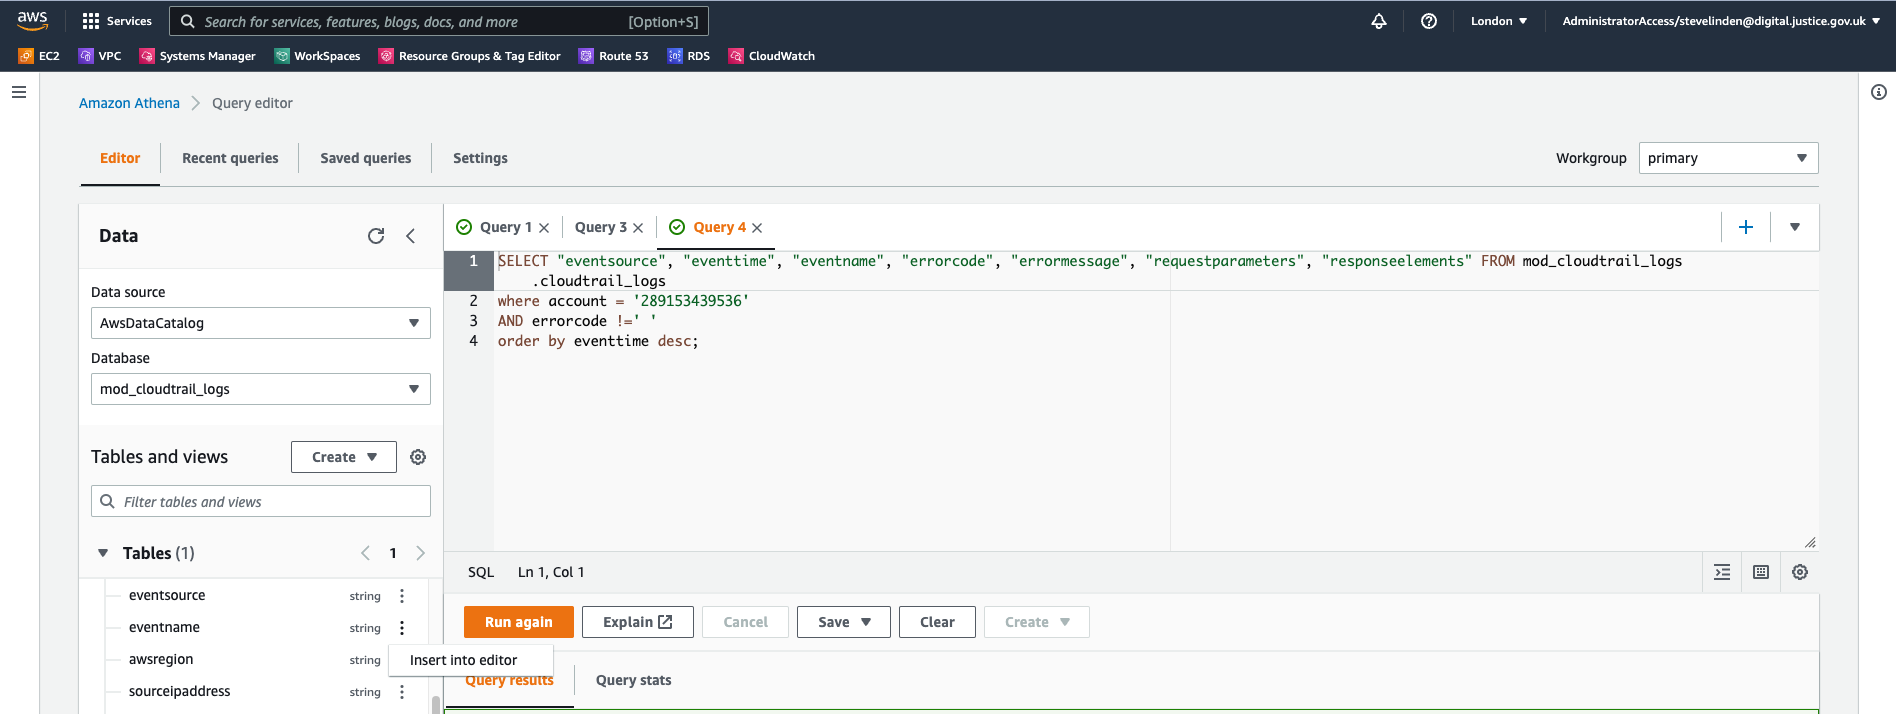The width and height of the screenshot is (1896, 714).
Task: Open actions menu for eventname column
Action: pyautogui.click(x=402, y=628)
